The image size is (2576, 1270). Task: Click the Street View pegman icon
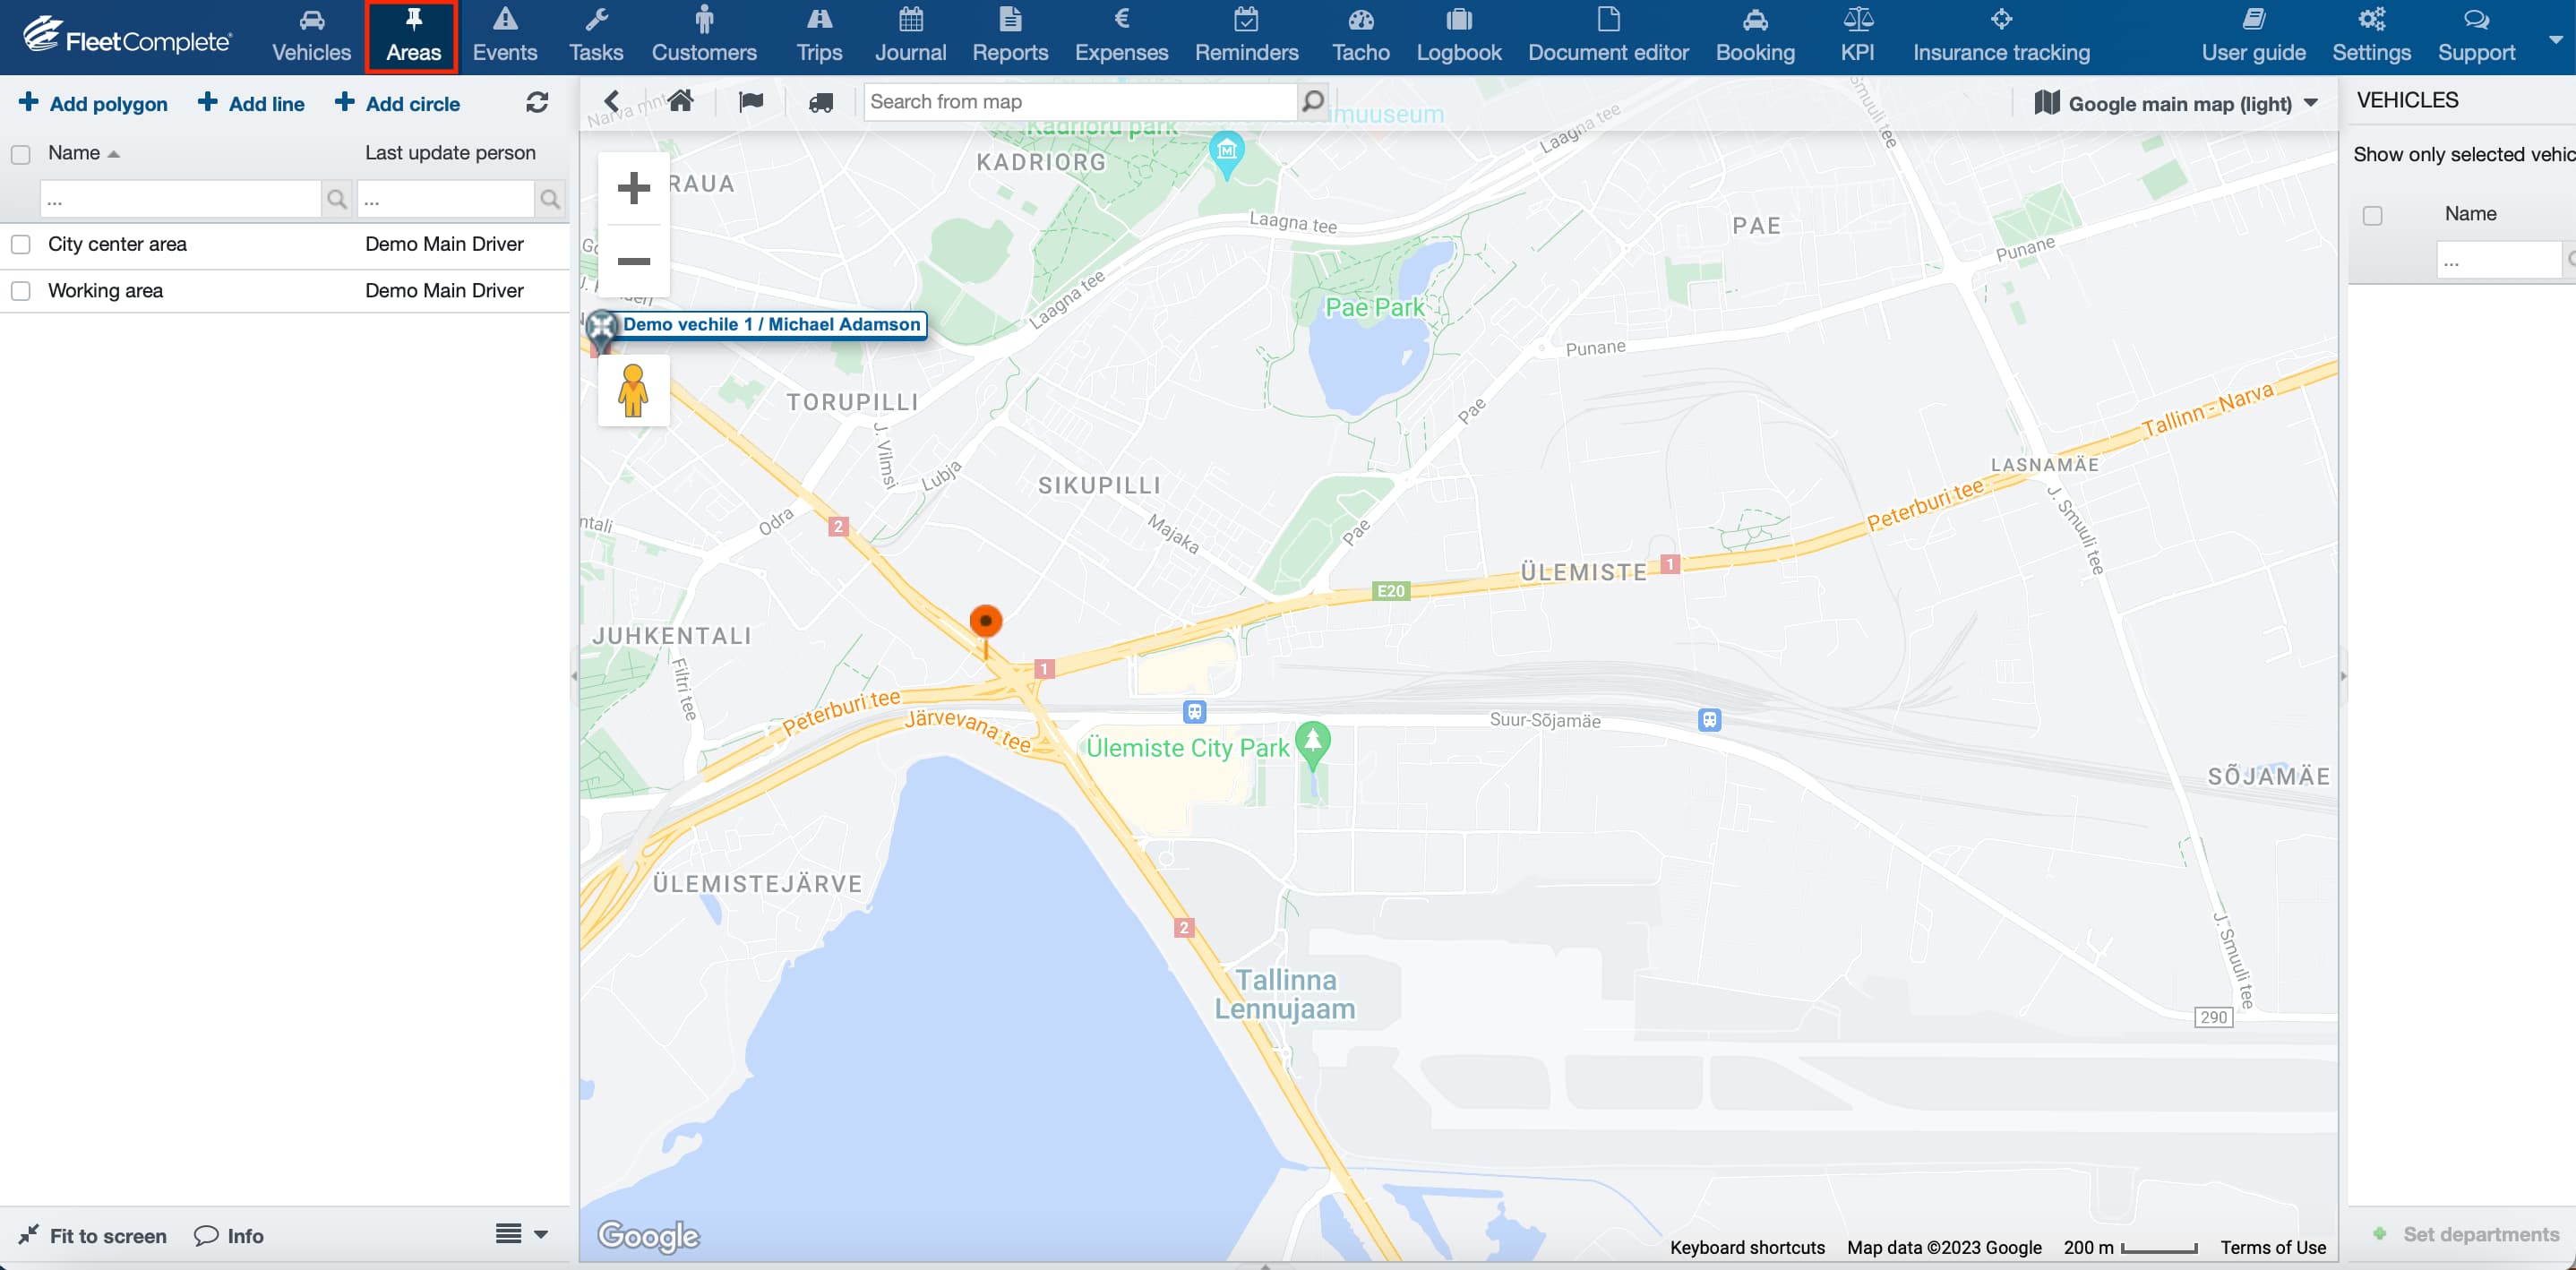pos(633,391)
